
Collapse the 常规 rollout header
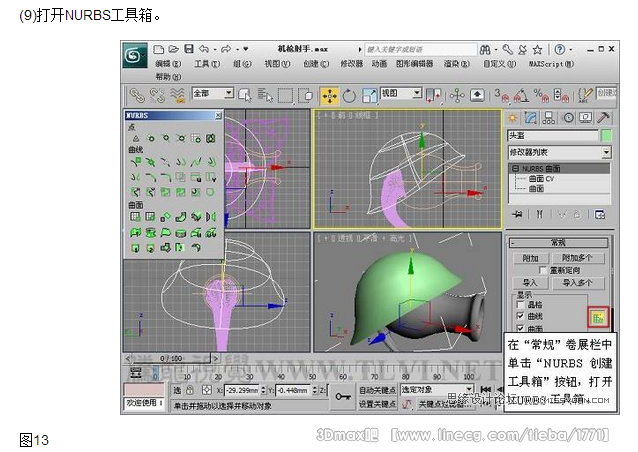[559, 243]
